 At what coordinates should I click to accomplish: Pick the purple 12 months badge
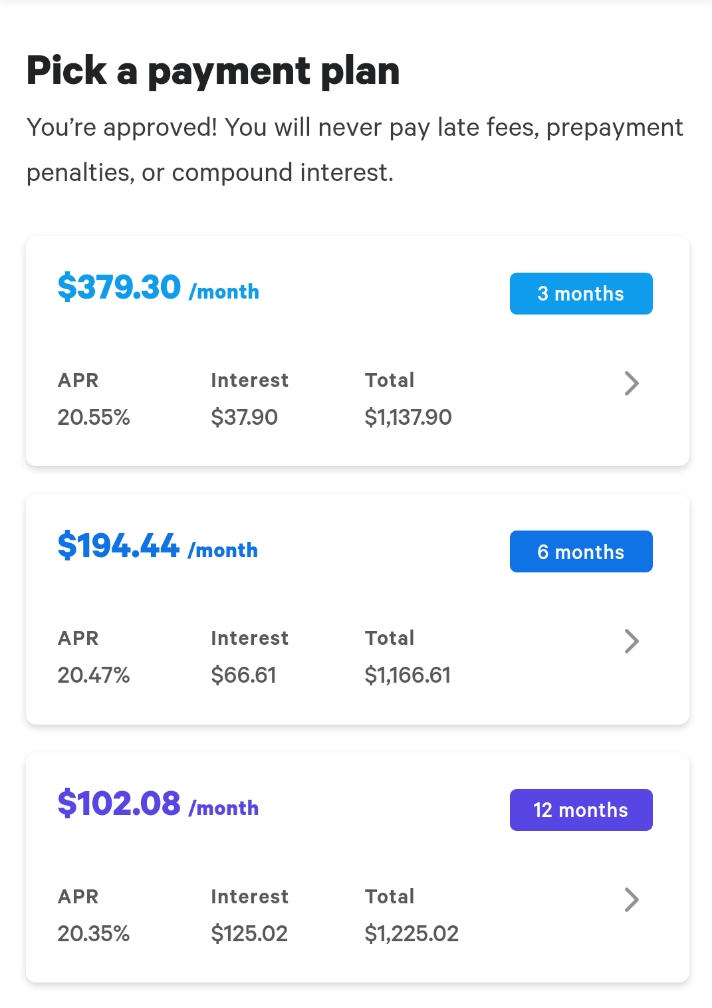581,810
